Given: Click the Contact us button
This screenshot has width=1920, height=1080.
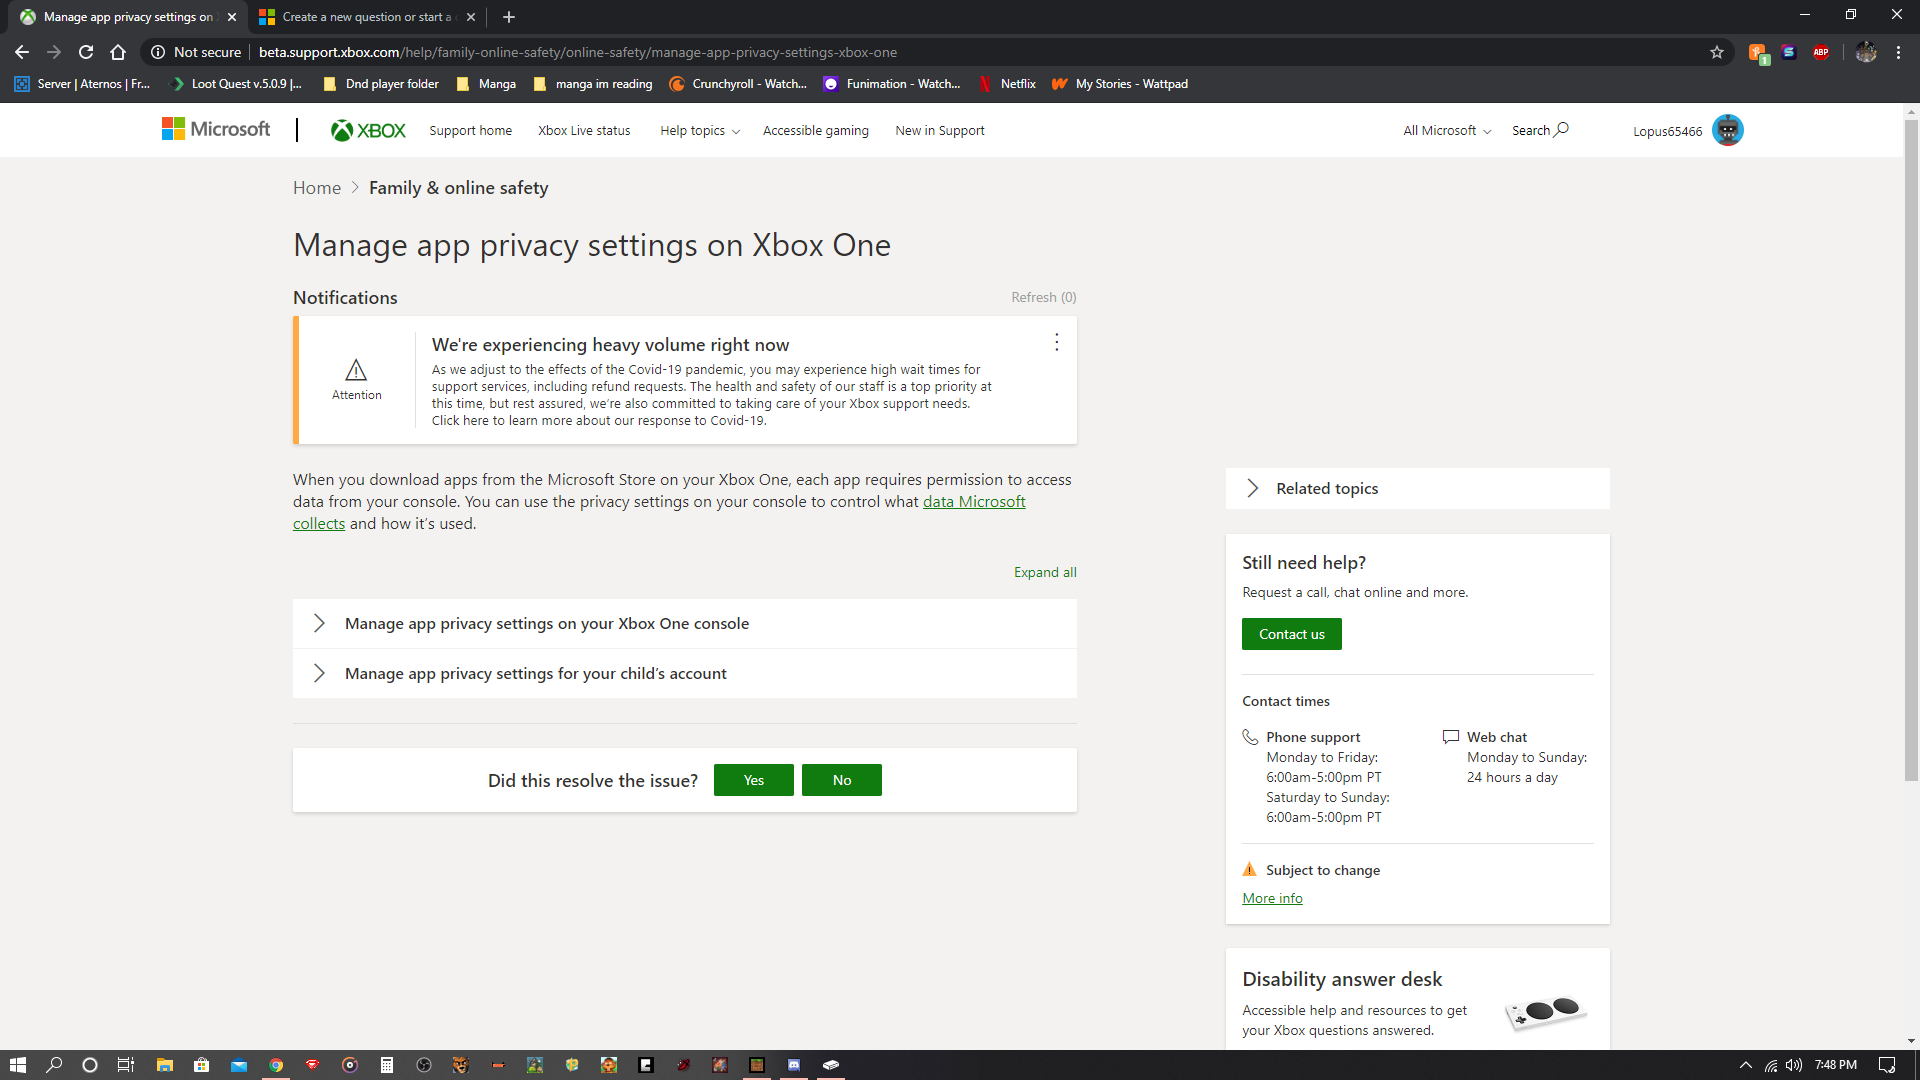Looking at the screenshot, I should pos(1291,635).
